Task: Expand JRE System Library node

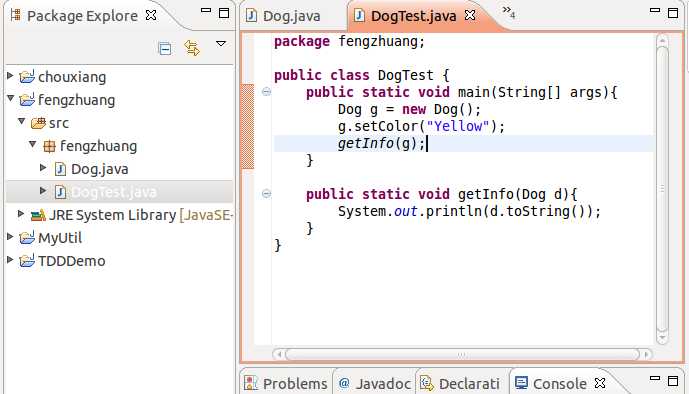Action: [21, 213]
